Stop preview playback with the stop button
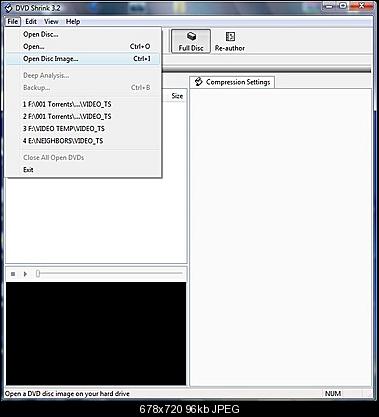Viewport: 379px width, 417px height. (x=13, y=274)
